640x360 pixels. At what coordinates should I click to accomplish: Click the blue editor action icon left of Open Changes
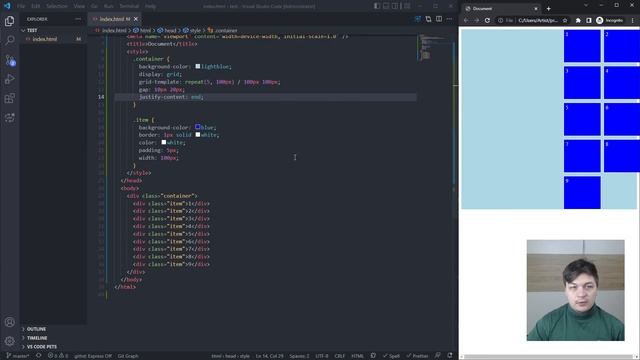point(418,19)
